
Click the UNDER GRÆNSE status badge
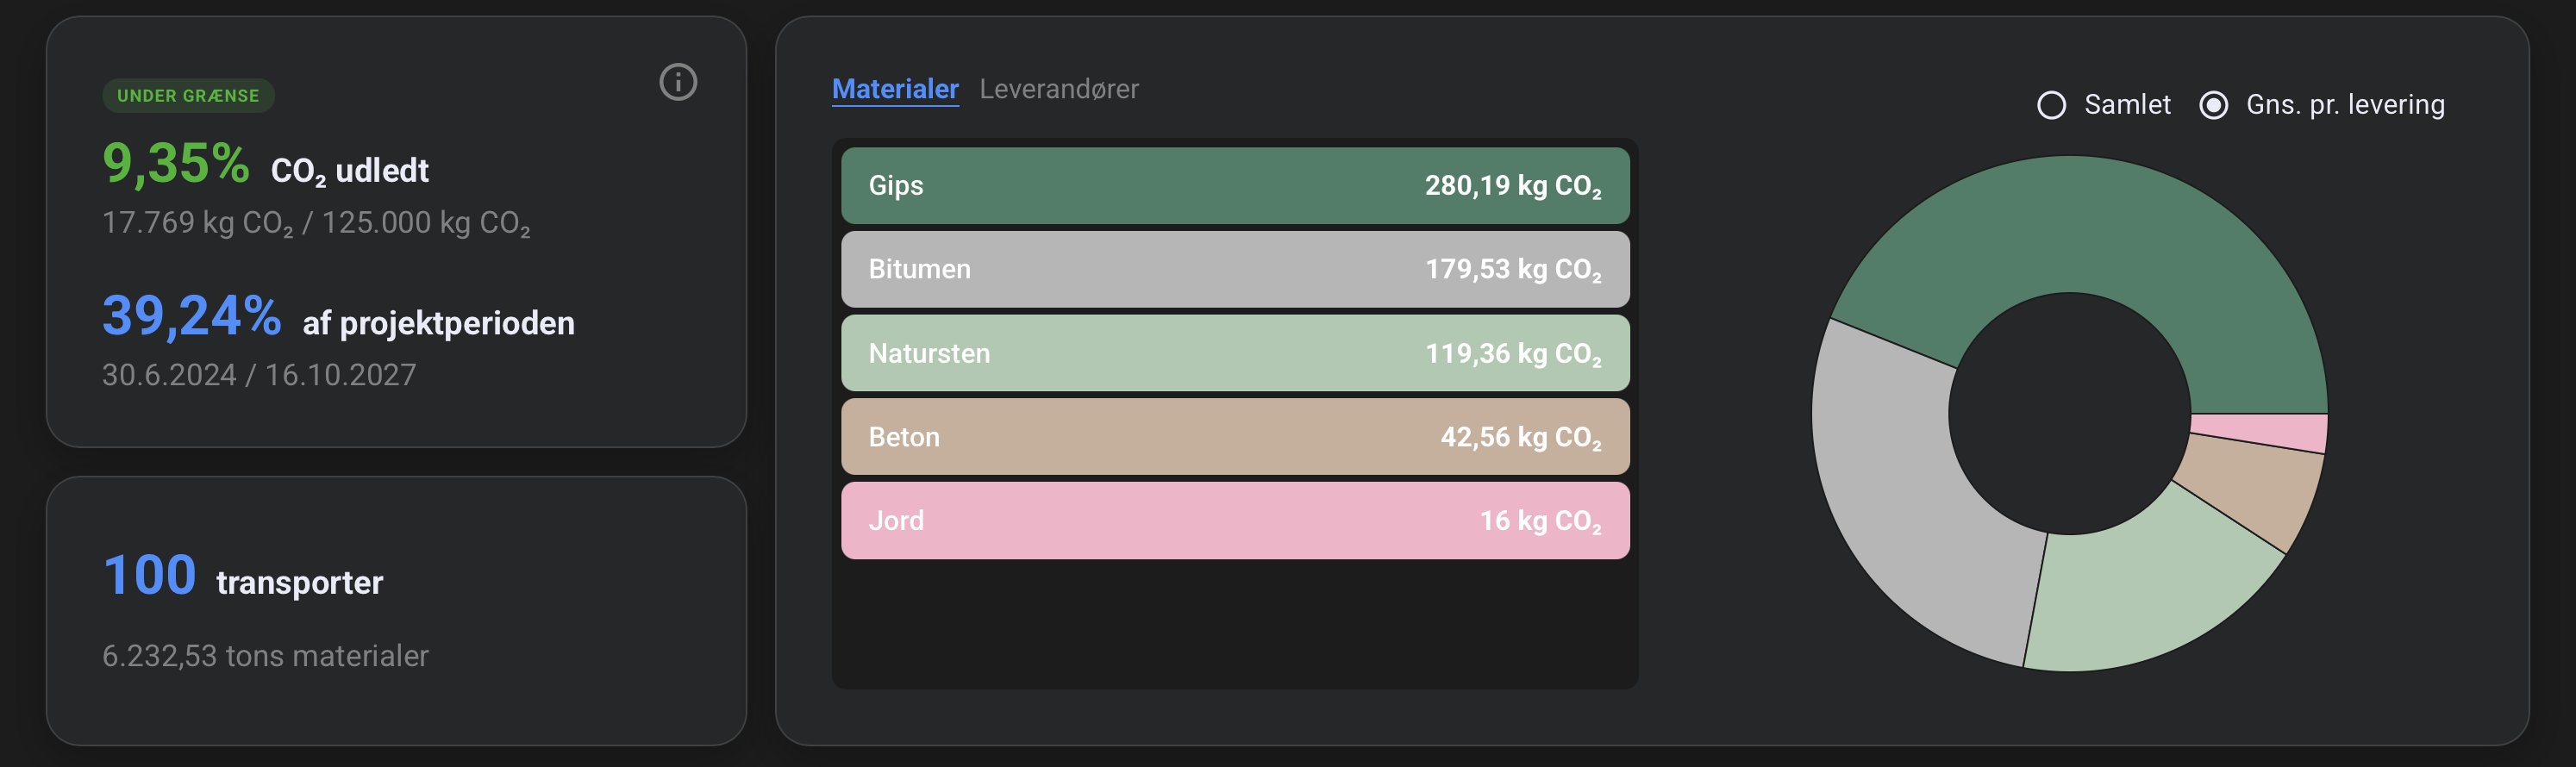pos(188,96)
